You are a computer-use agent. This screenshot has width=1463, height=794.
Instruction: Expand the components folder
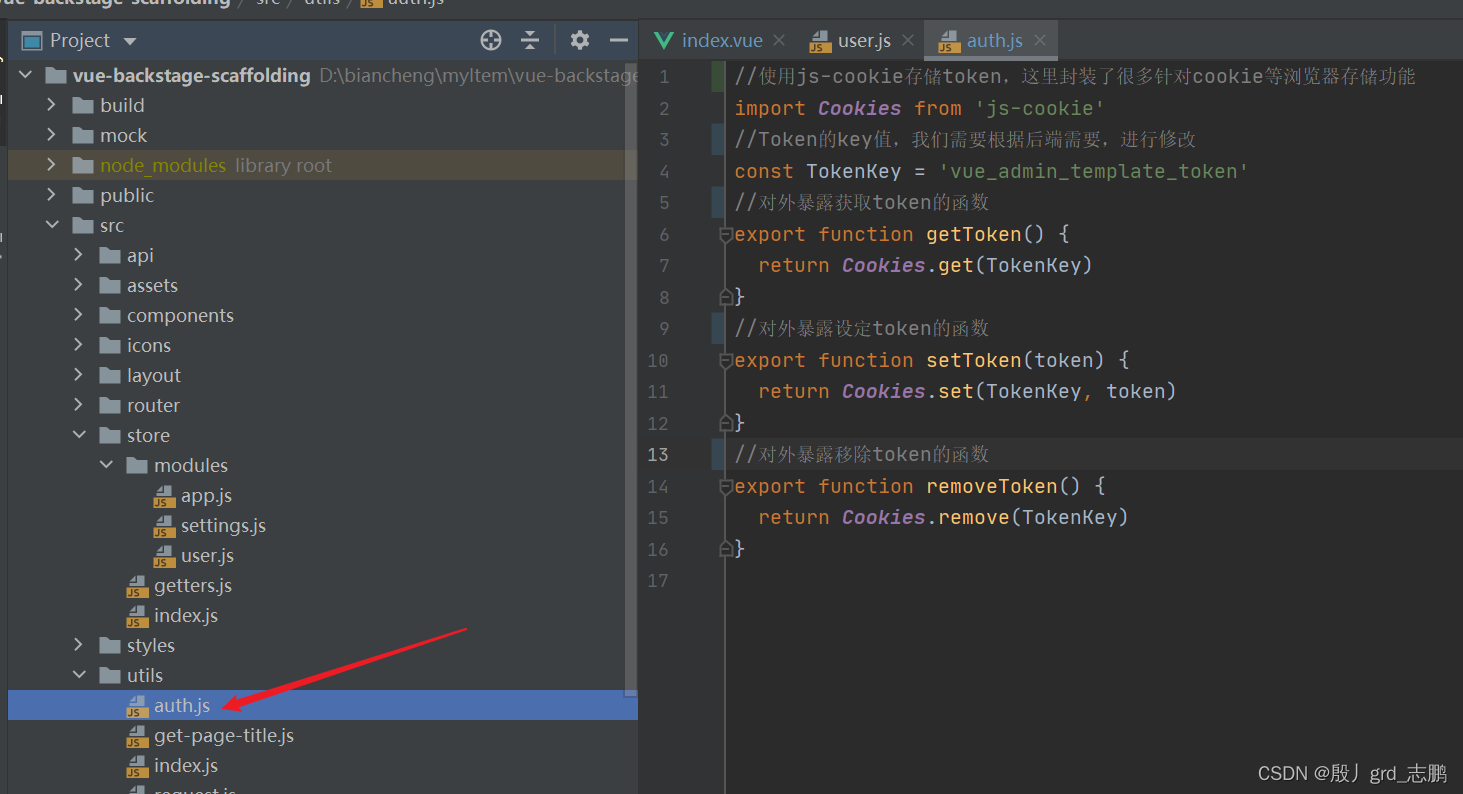(x=79, y=315)
